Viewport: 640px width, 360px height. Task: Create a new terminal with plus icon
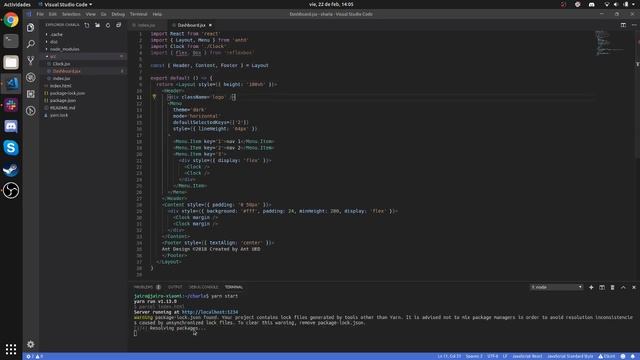[x=591, y=287]
